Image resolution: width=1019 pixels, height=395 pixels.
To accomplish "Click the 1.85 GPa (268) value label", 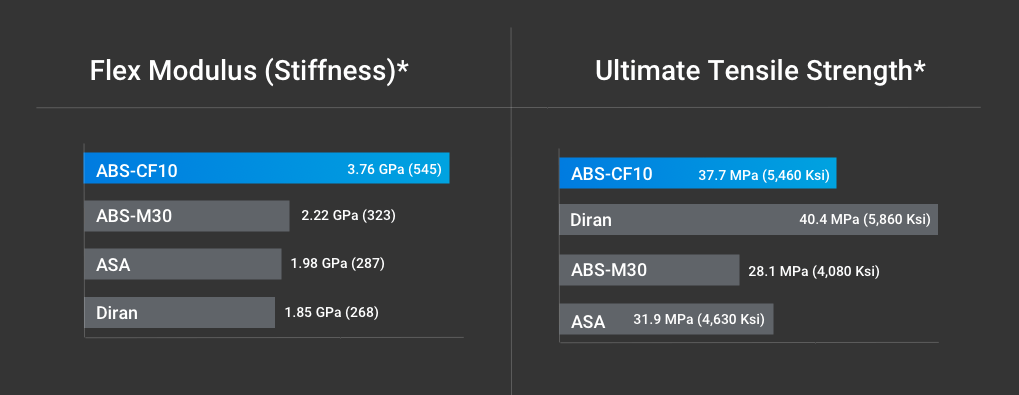I will coord(331,312).
